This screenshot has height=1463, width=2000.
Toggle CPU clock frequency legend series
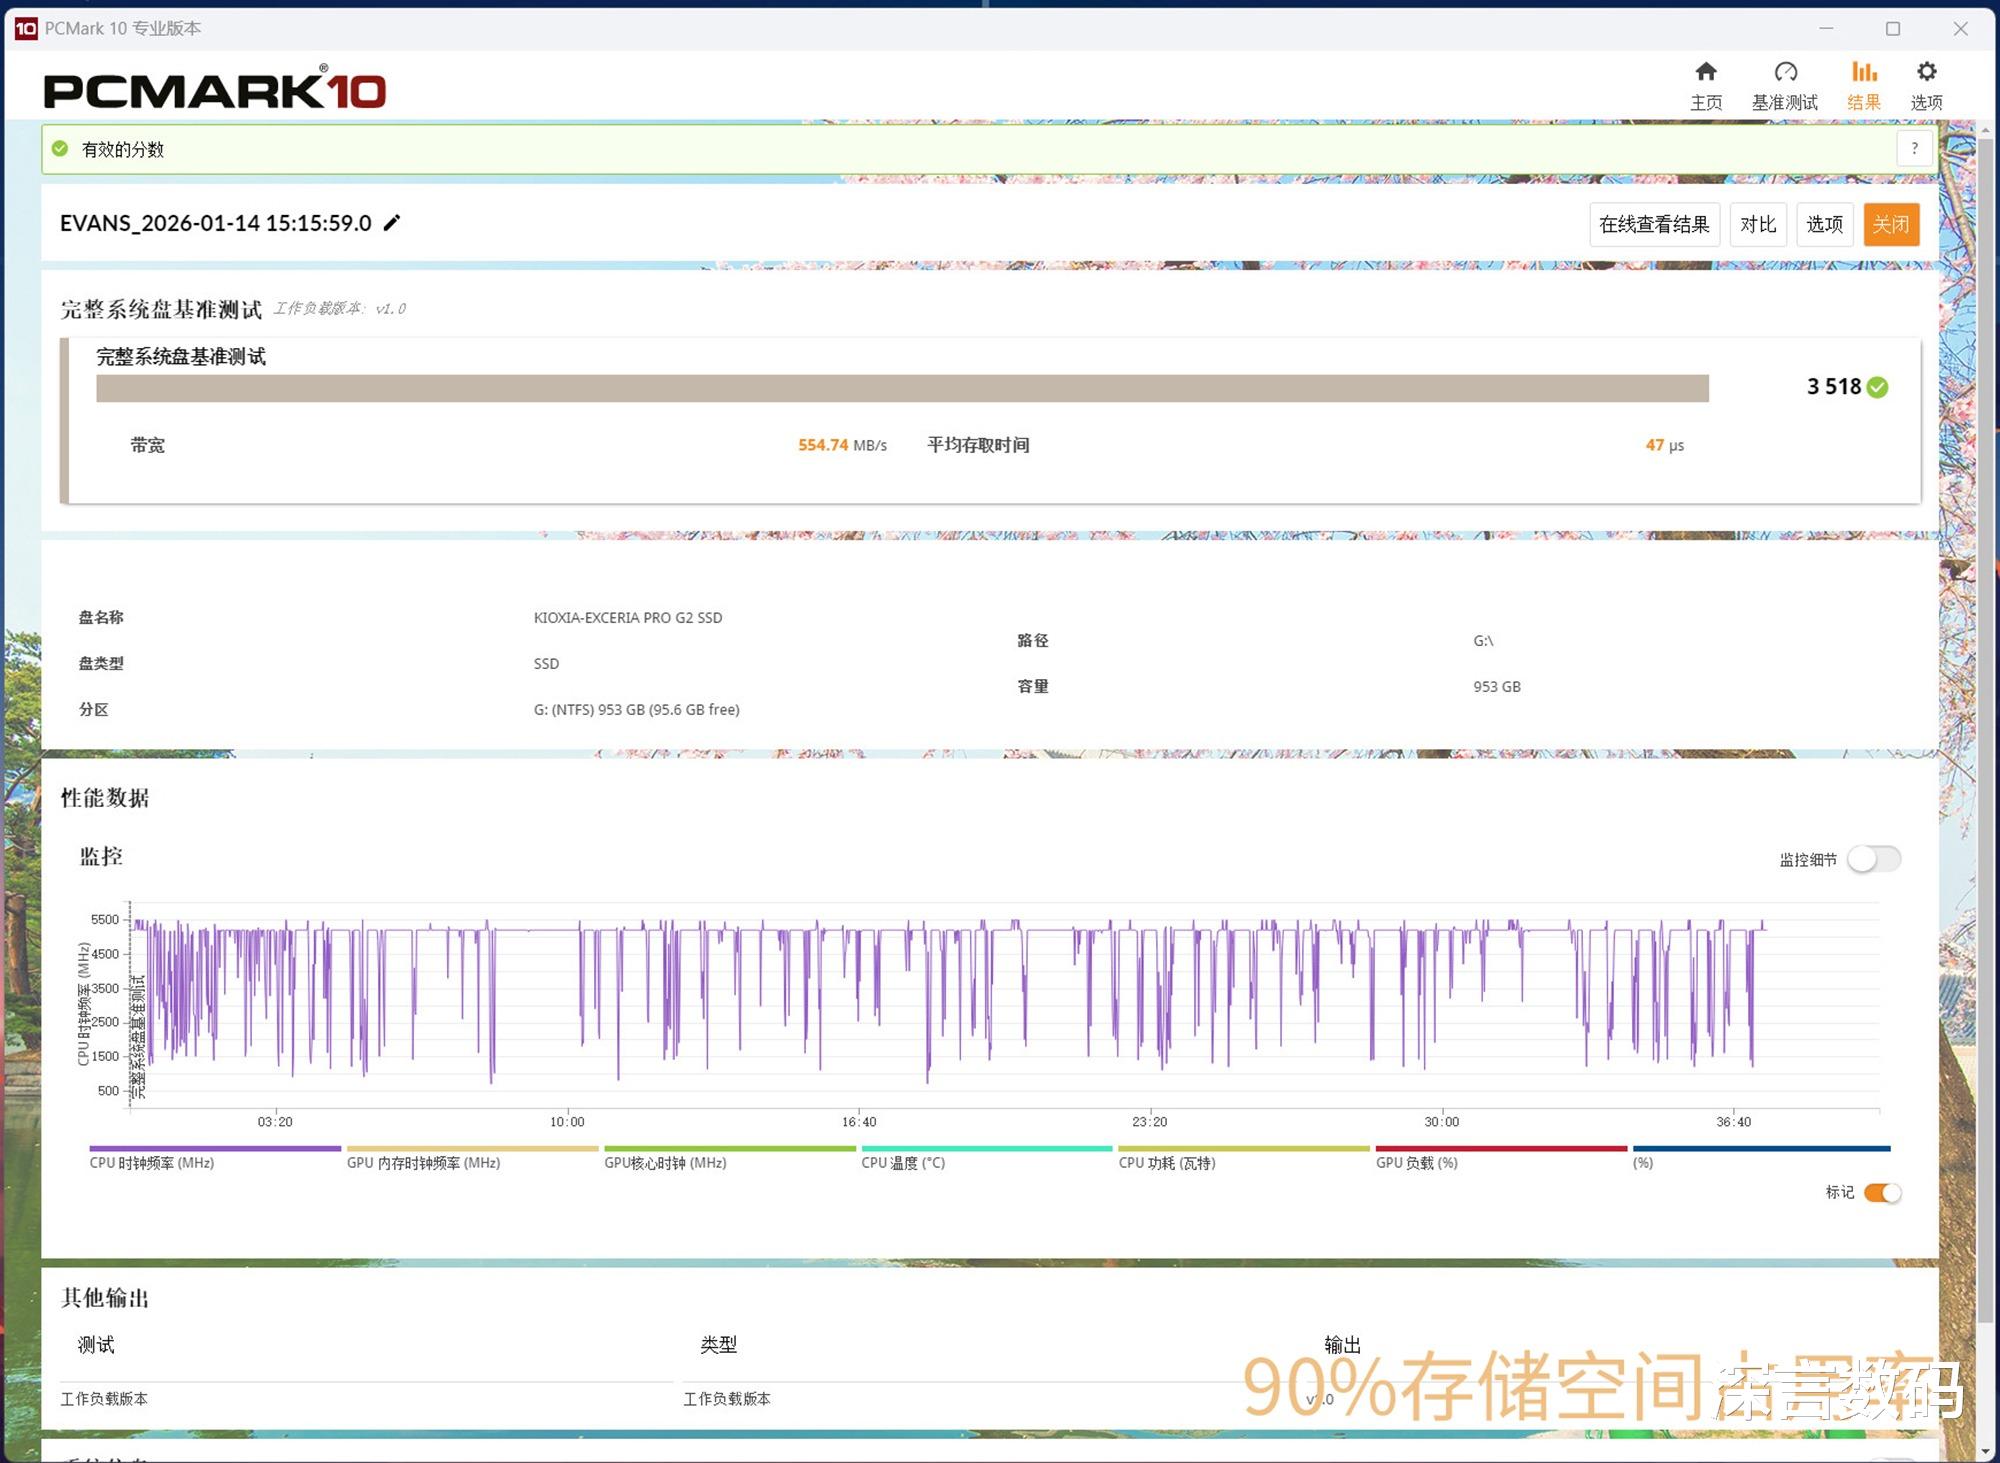pos(152,1162)
